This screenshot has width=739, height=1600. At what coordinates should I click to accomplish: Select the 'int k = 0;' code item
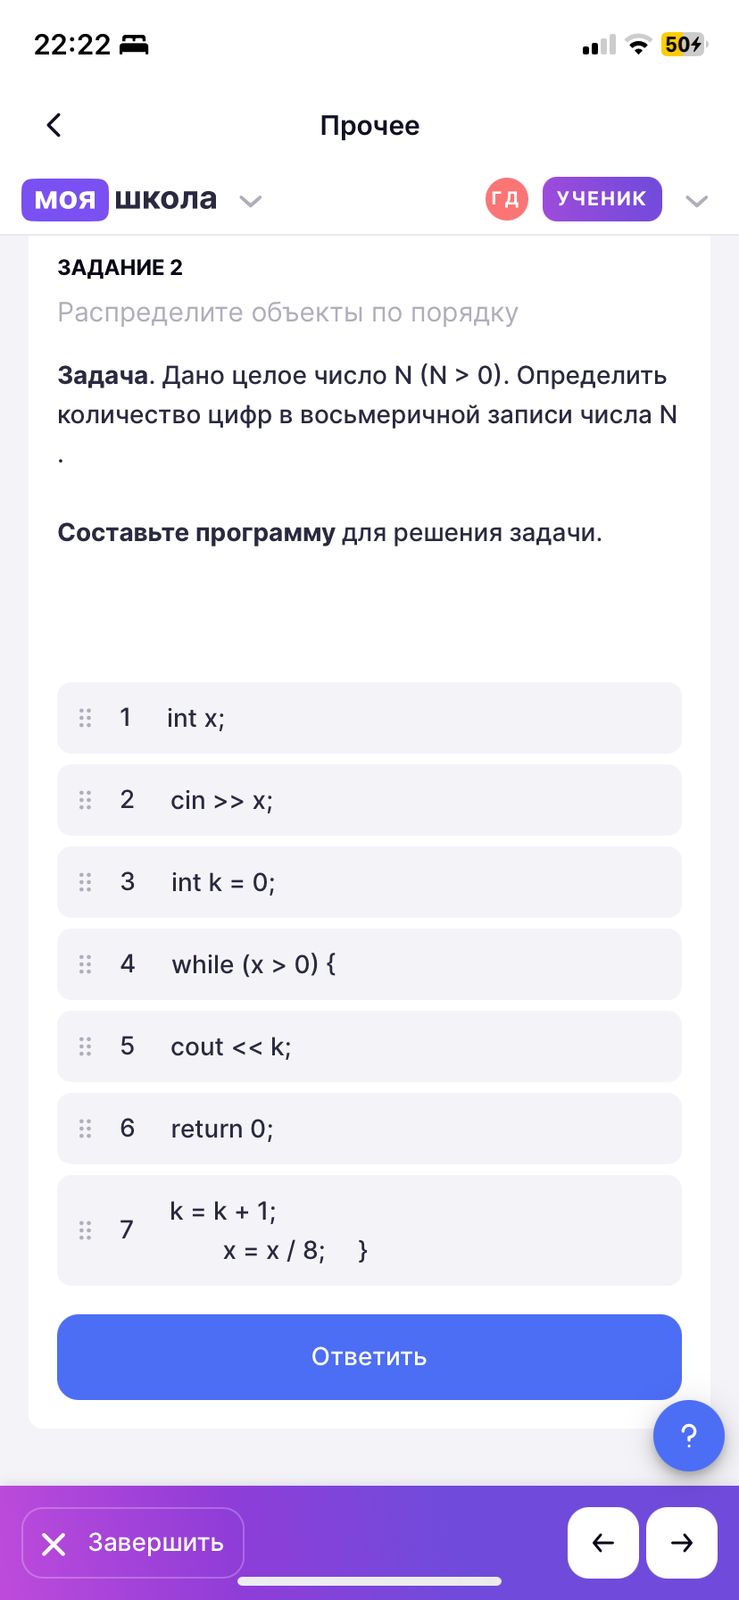coord(369,882)
